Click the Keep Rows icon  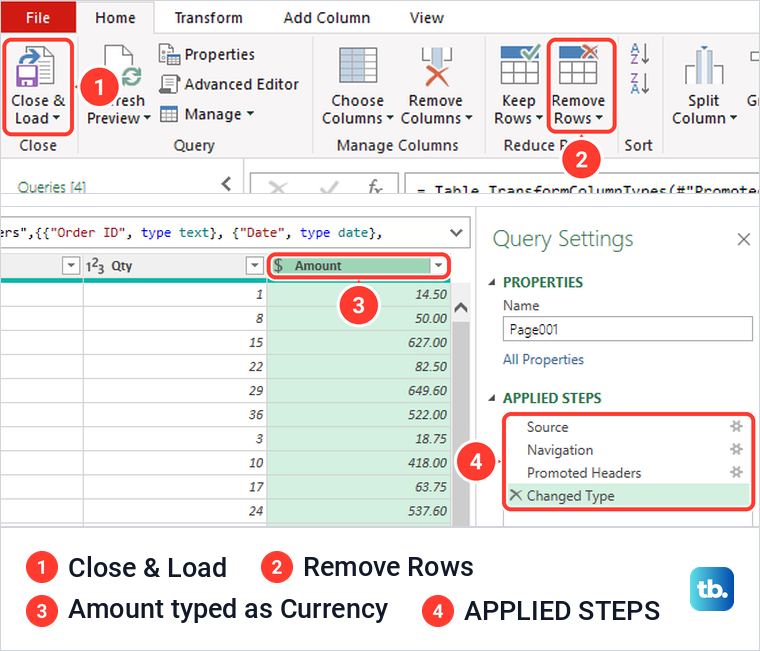point(520,64)
